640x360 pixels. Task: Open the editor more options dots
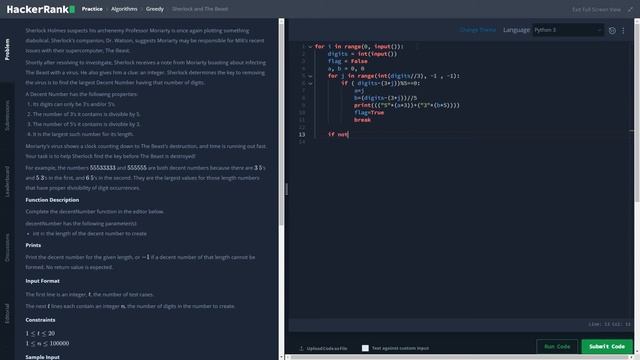(623, 30)
